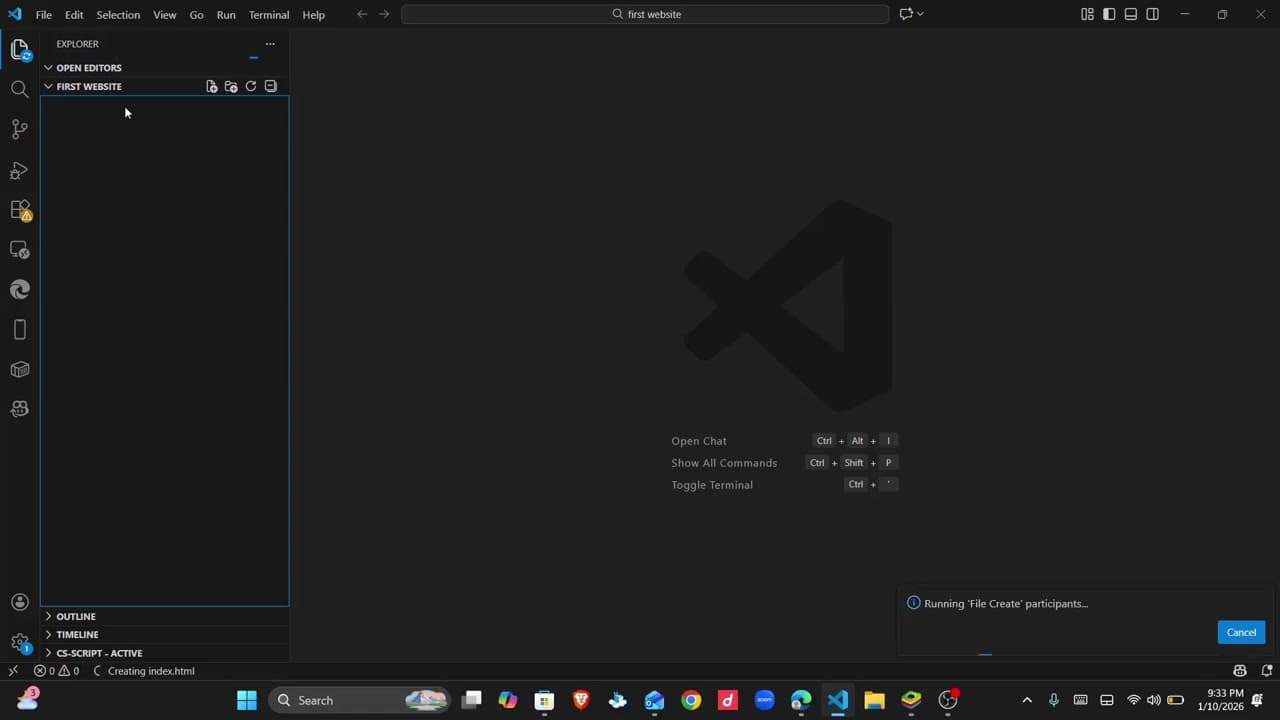1280x720 pixels.
Task: Show errors and warnings problems count
Action: (x=56, y=671)
